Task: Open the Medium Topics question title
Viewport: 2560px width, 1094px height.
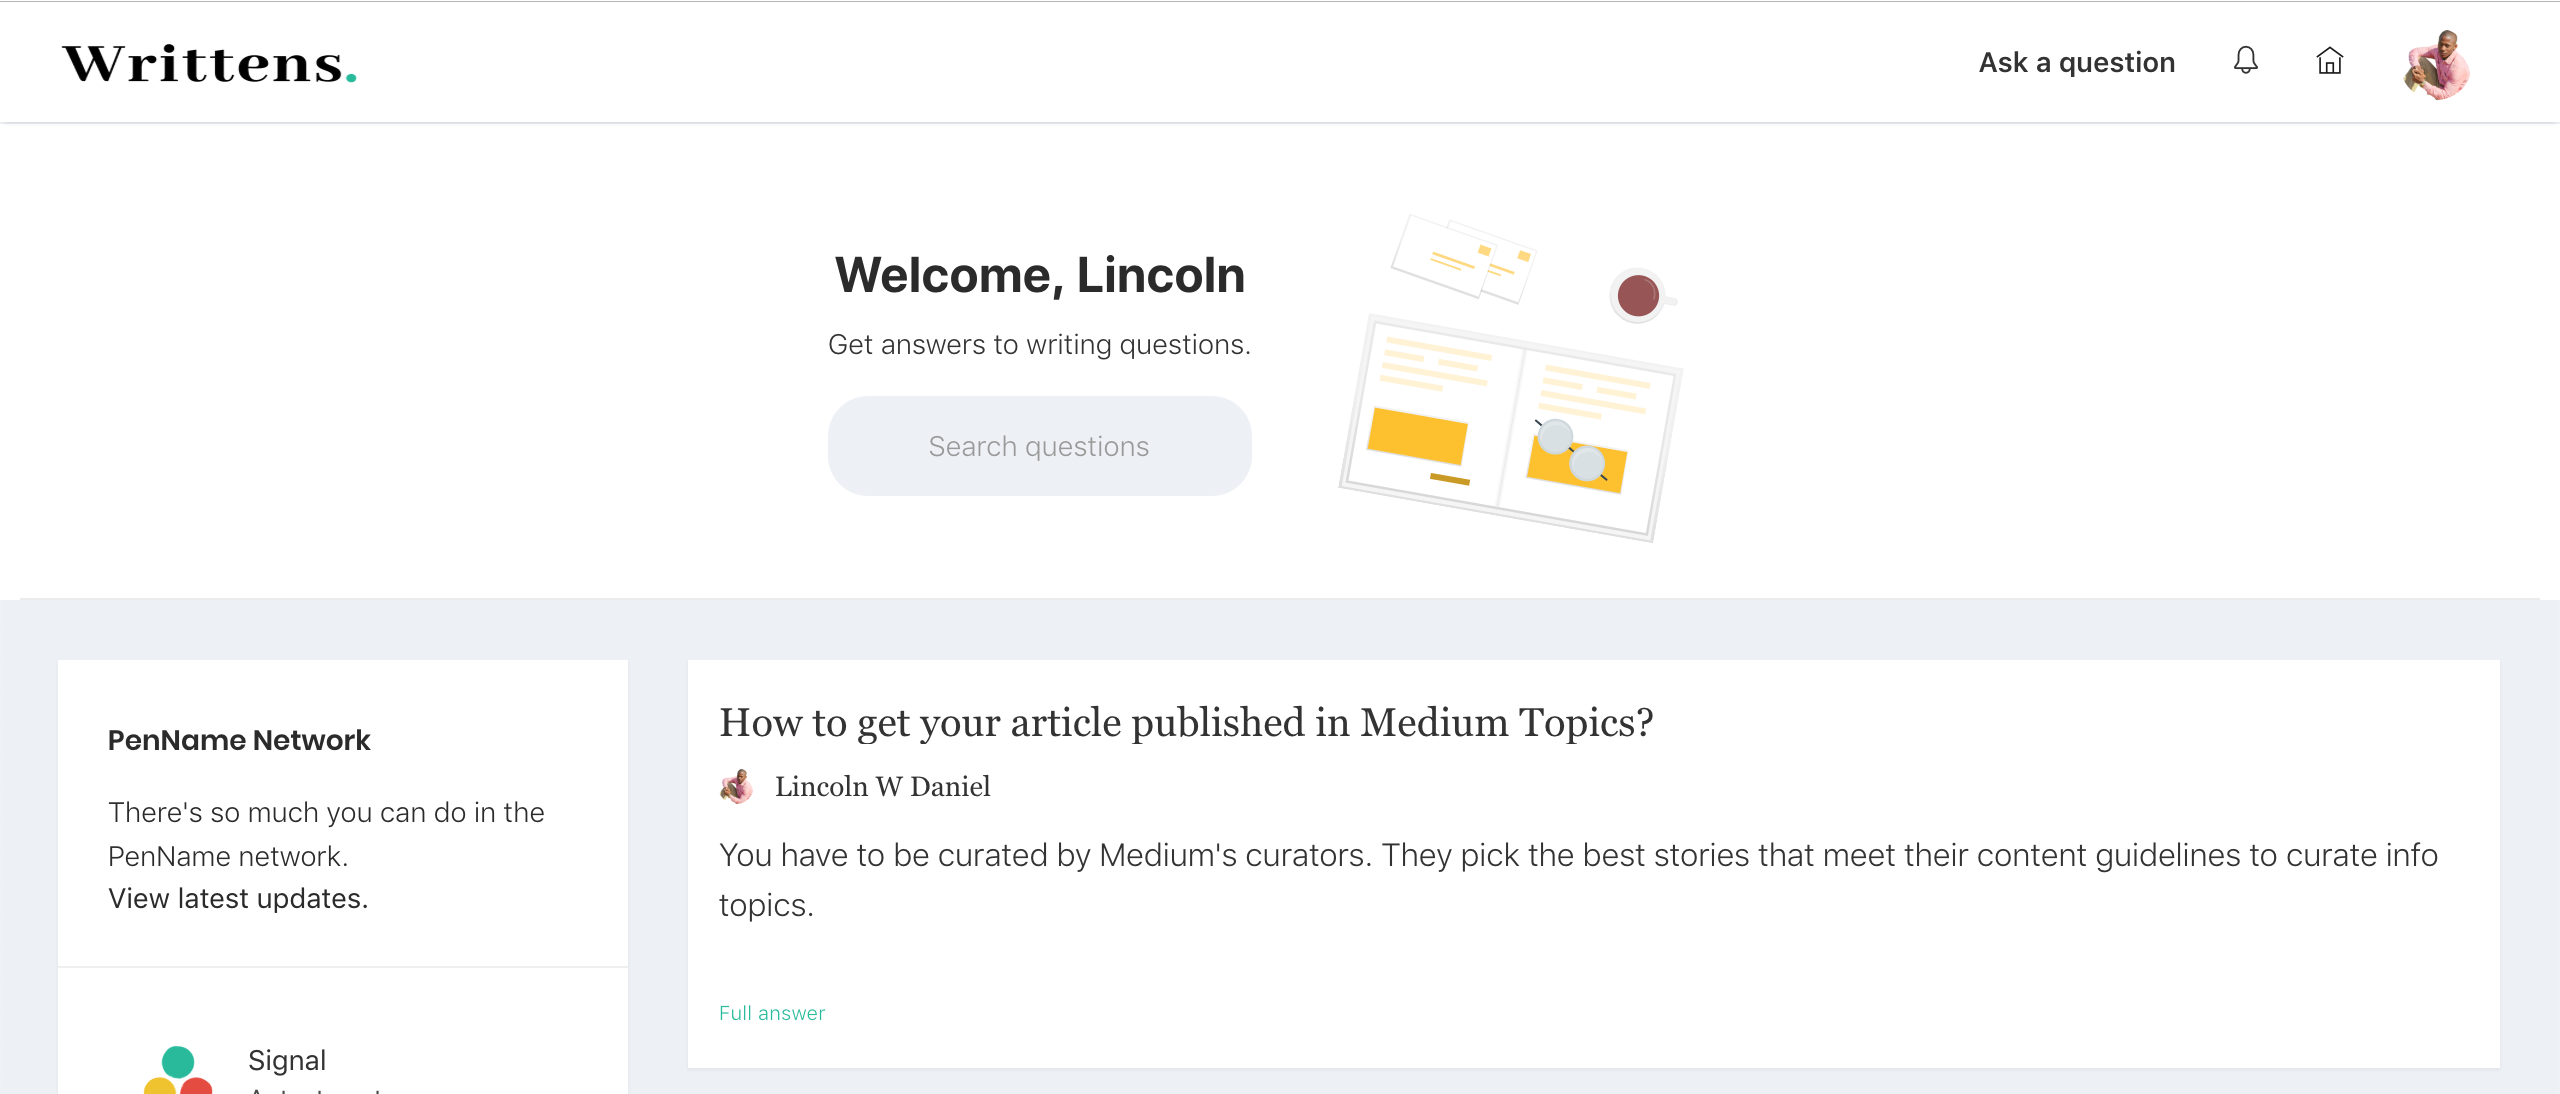Action: (1186, 723)
